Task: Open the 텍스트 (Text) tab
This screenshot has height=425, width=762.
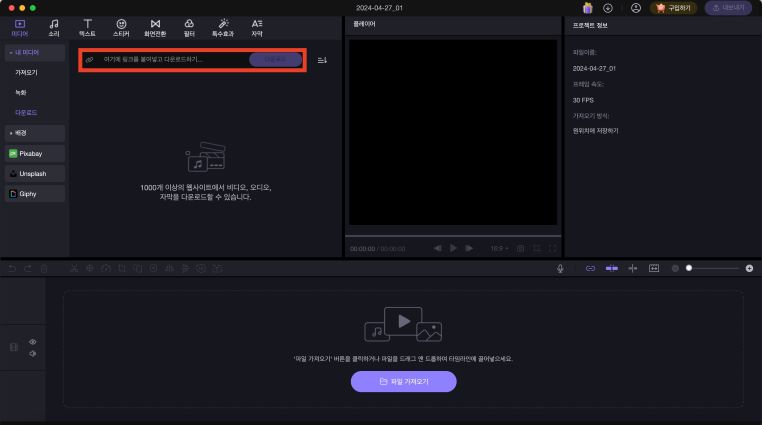Action: click(87, 28)
